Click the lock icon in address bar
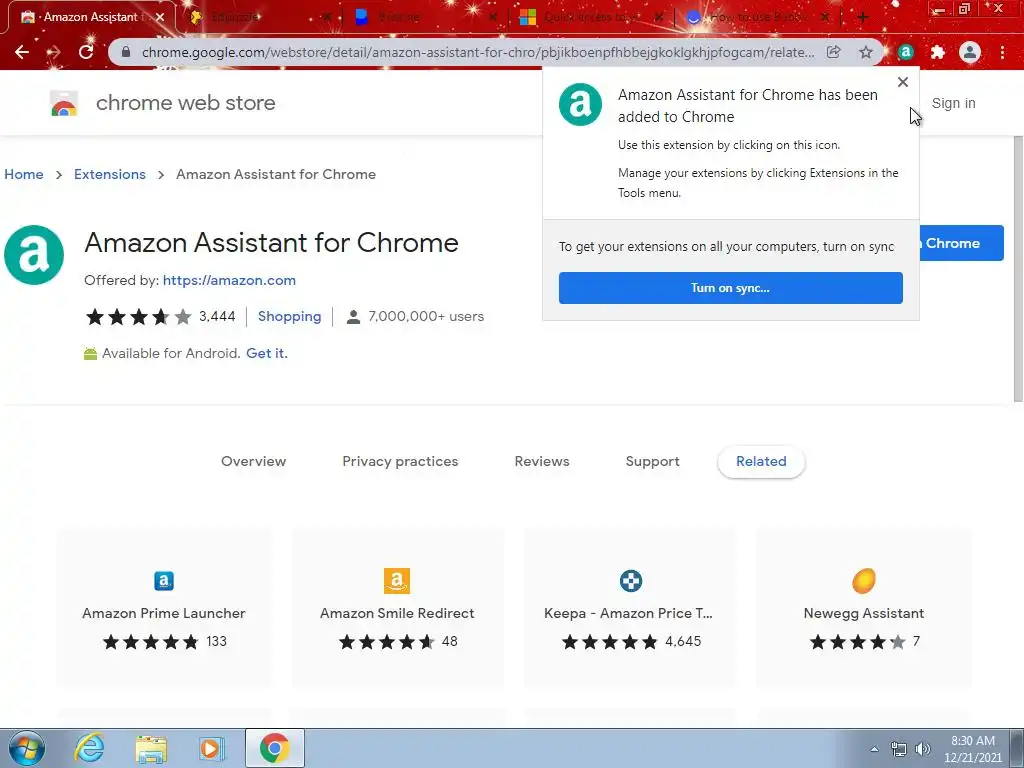 126,52
